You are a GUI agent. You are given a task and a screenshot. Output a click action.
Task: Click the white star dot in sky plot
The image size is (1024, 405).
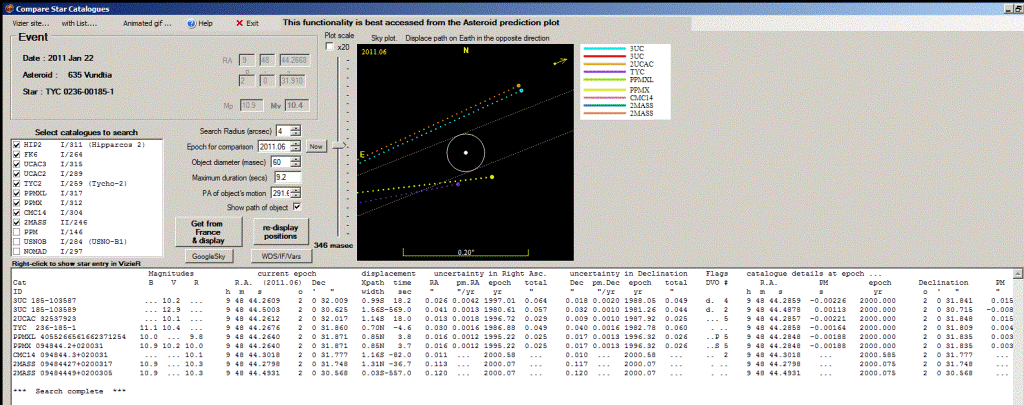(x=465, y=153)
